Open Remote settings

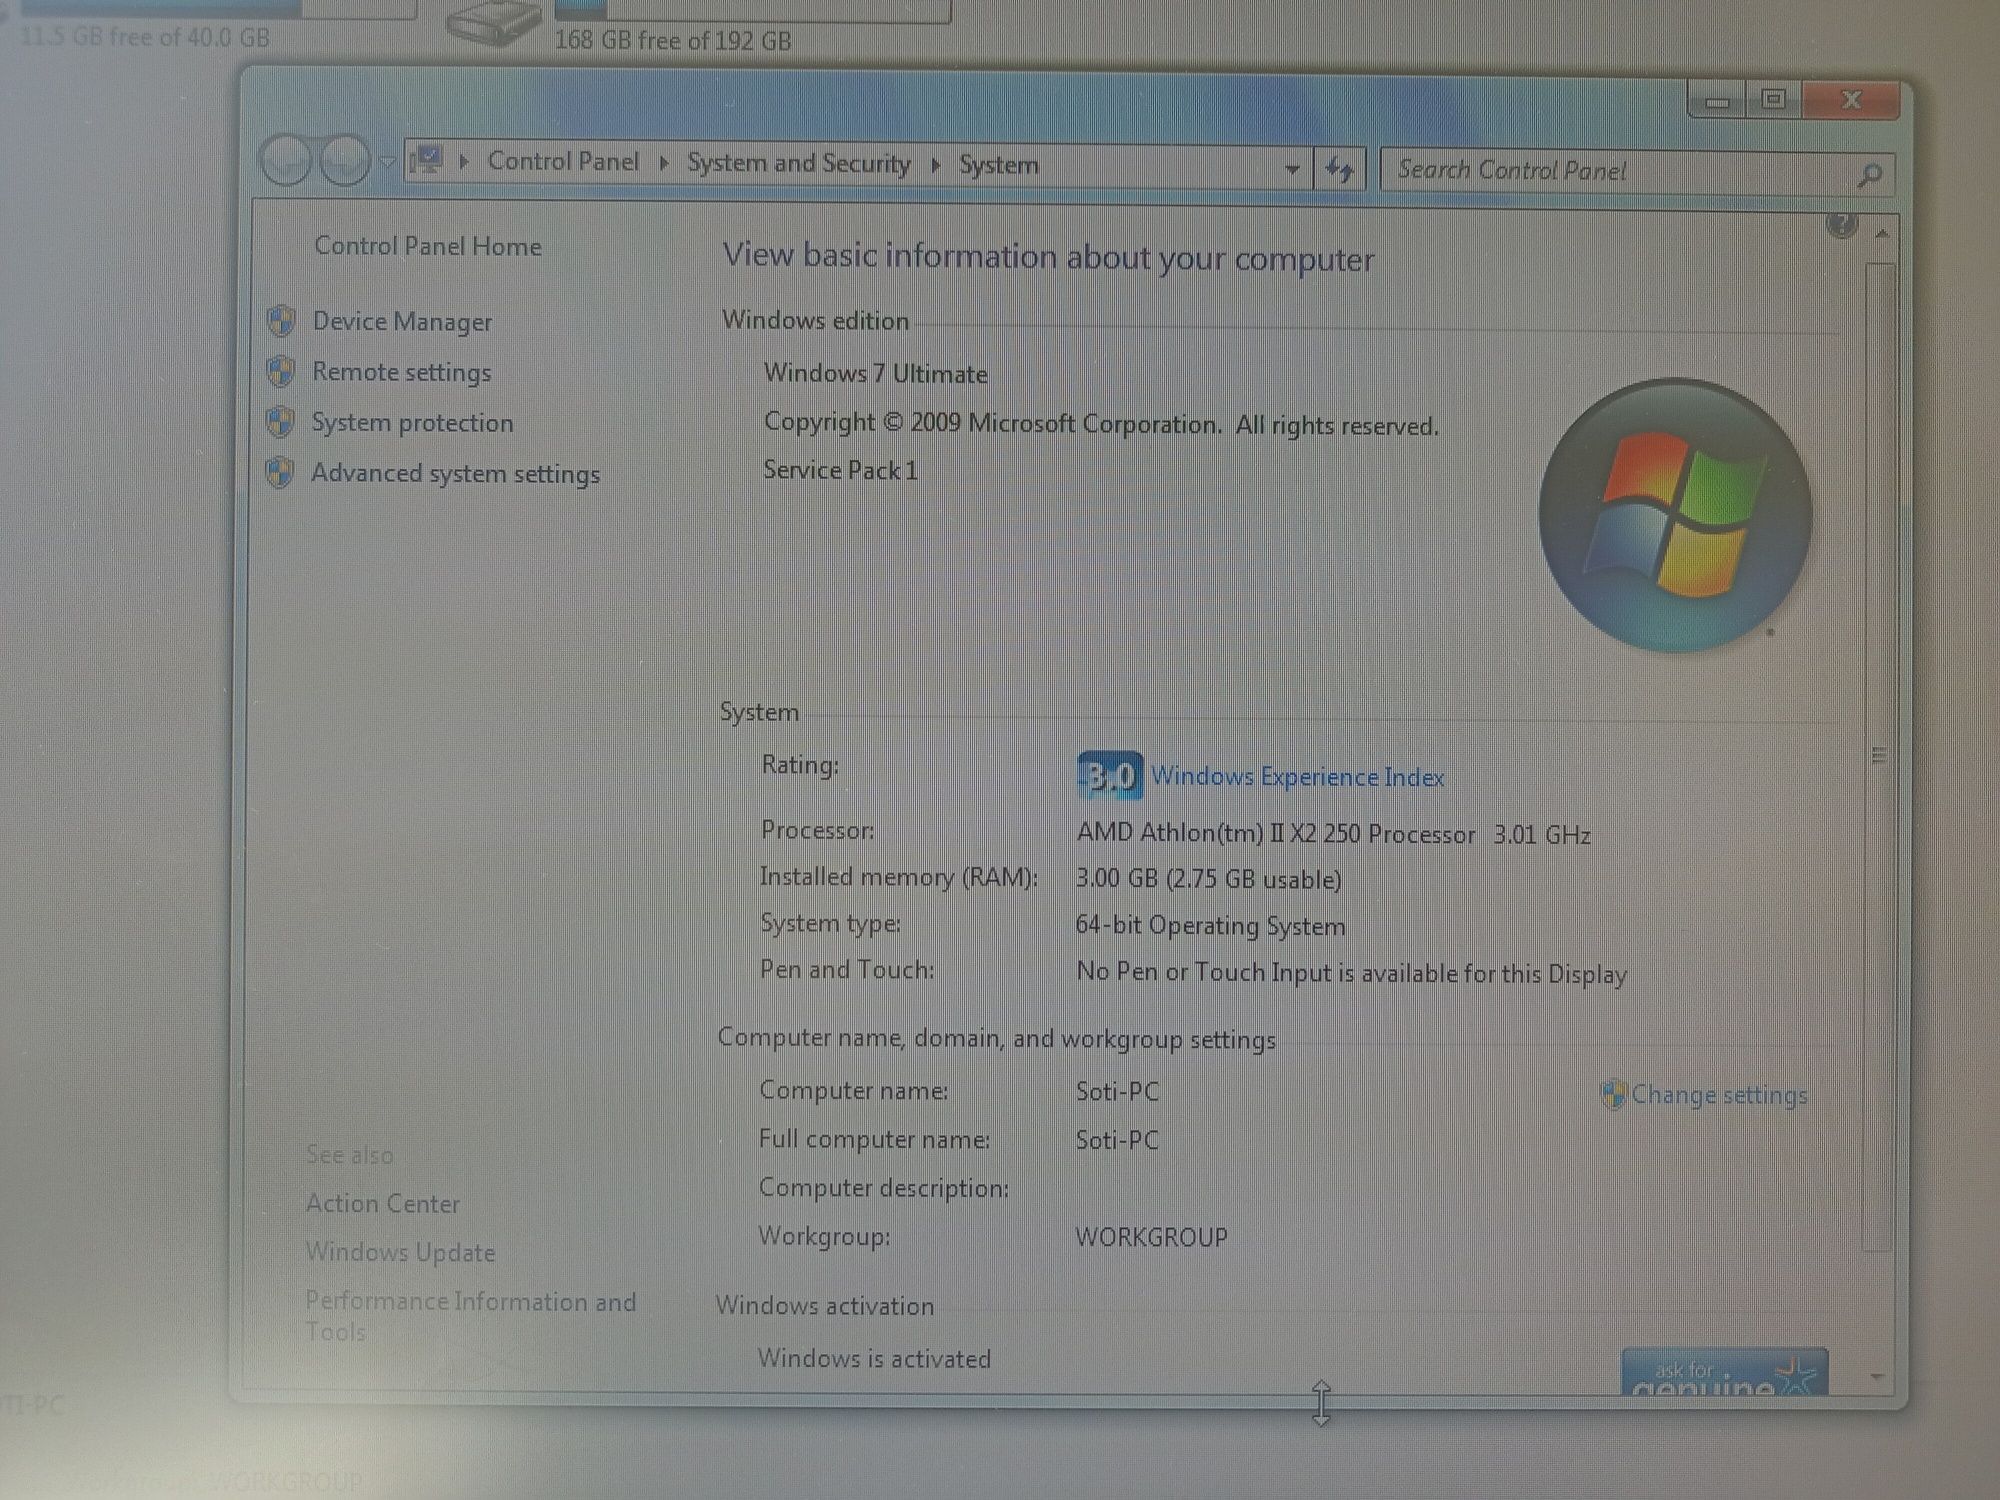point(401,372)
